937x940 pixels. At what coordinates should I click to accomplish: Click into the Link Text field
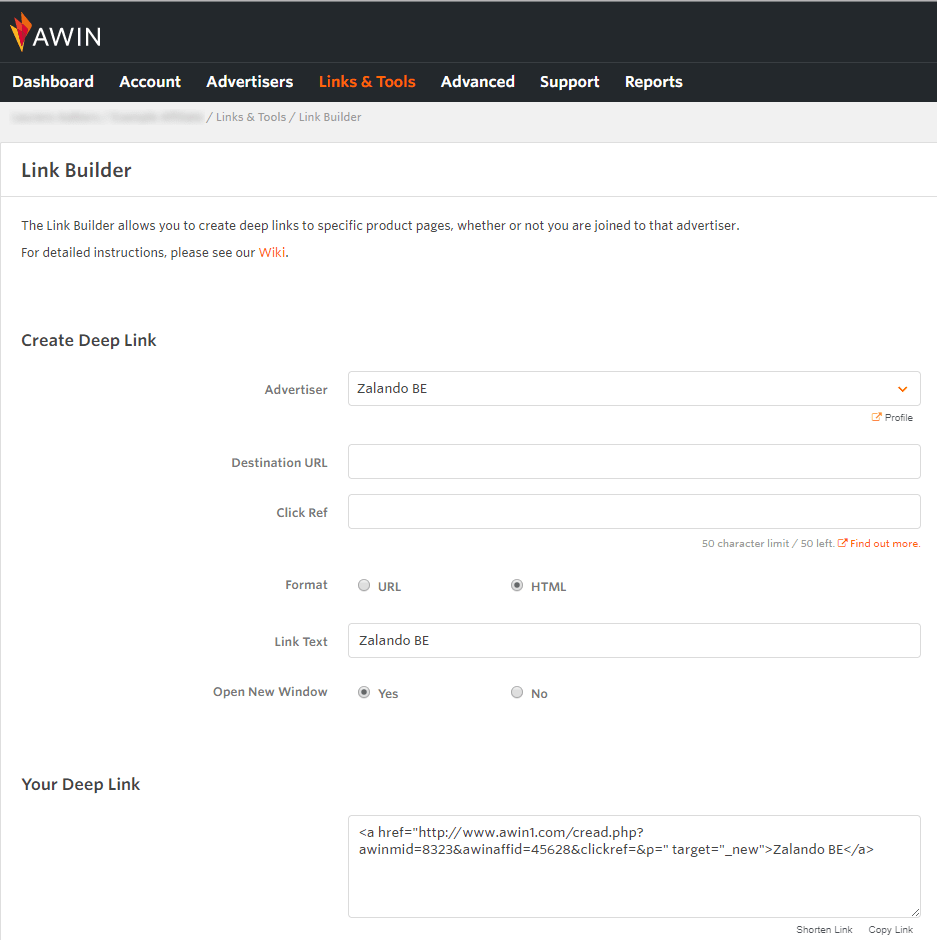(634, 640)
